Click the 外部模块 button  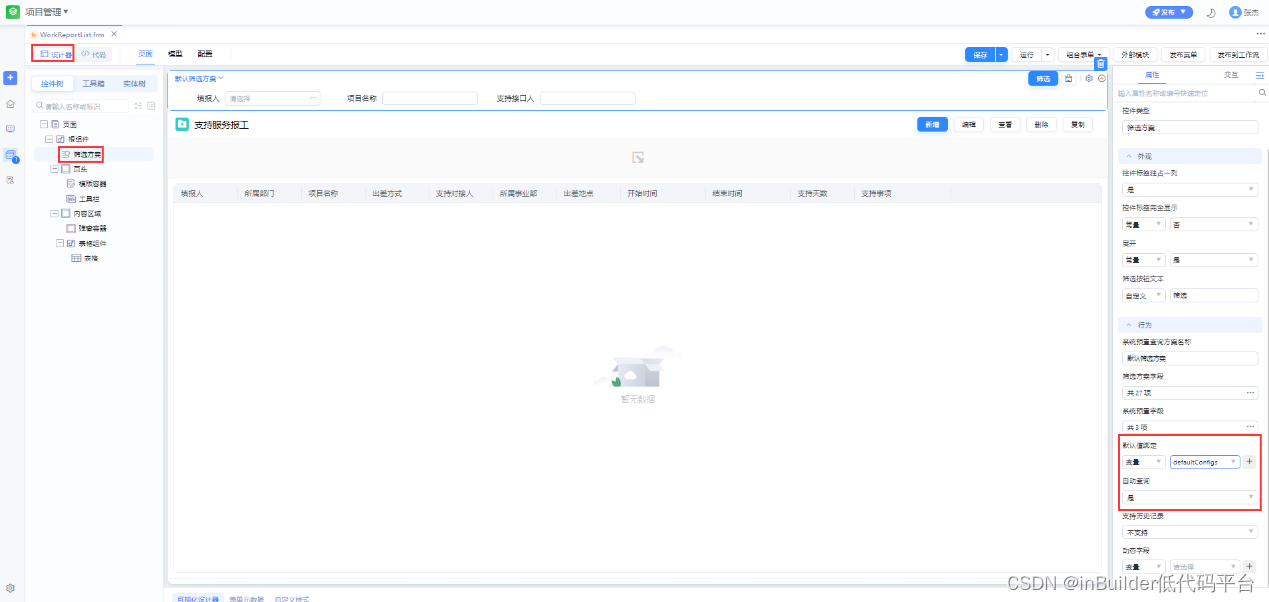(1134, 55)
